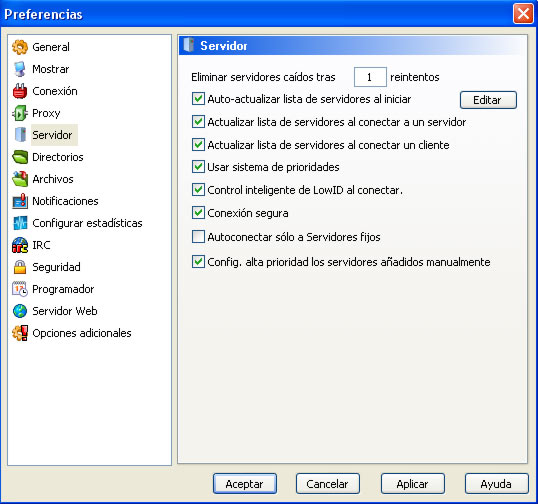Click the reintentos number input field
538x504 pixels.
click(x=370, y=77)
